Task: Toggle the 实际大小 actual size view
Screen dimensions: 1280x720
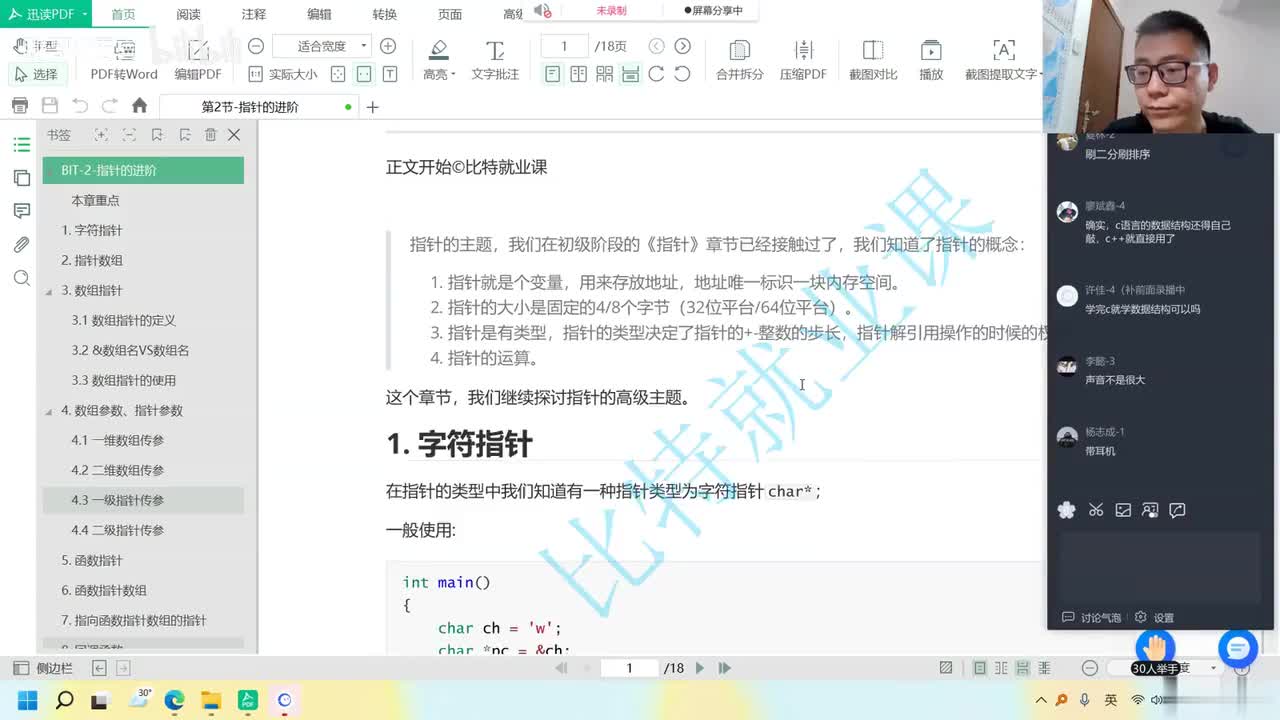Action: point(283,74)
